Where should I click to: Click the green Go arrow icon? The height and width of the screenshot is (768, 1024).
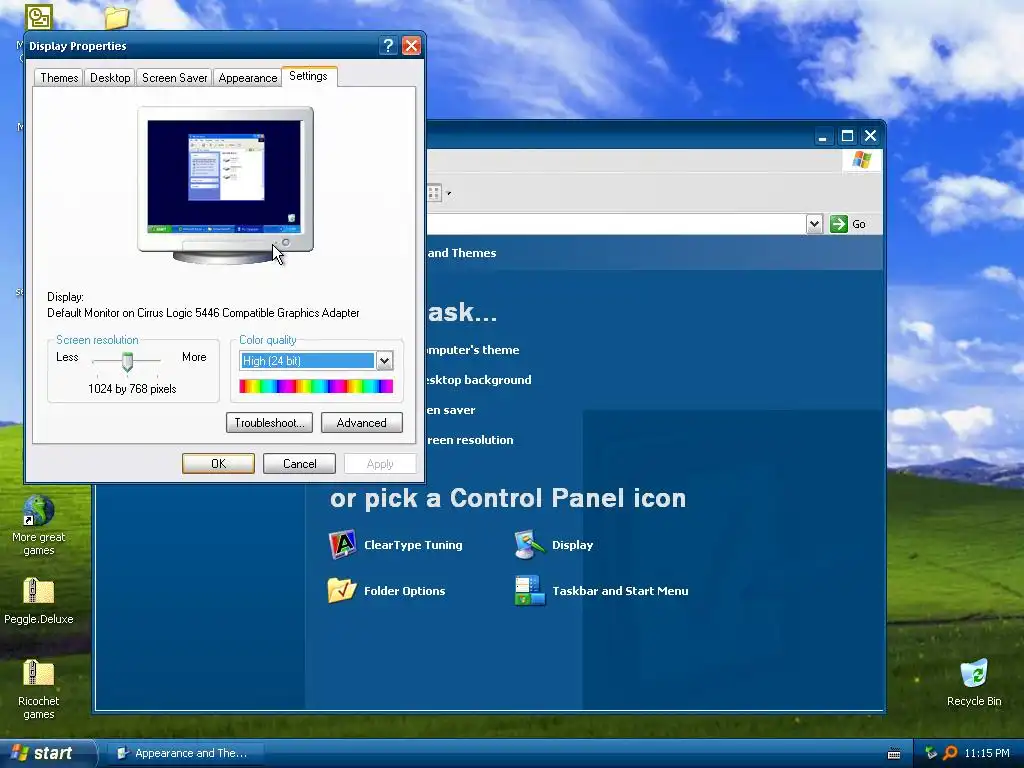pyautogui.click(x=839, y=224)
